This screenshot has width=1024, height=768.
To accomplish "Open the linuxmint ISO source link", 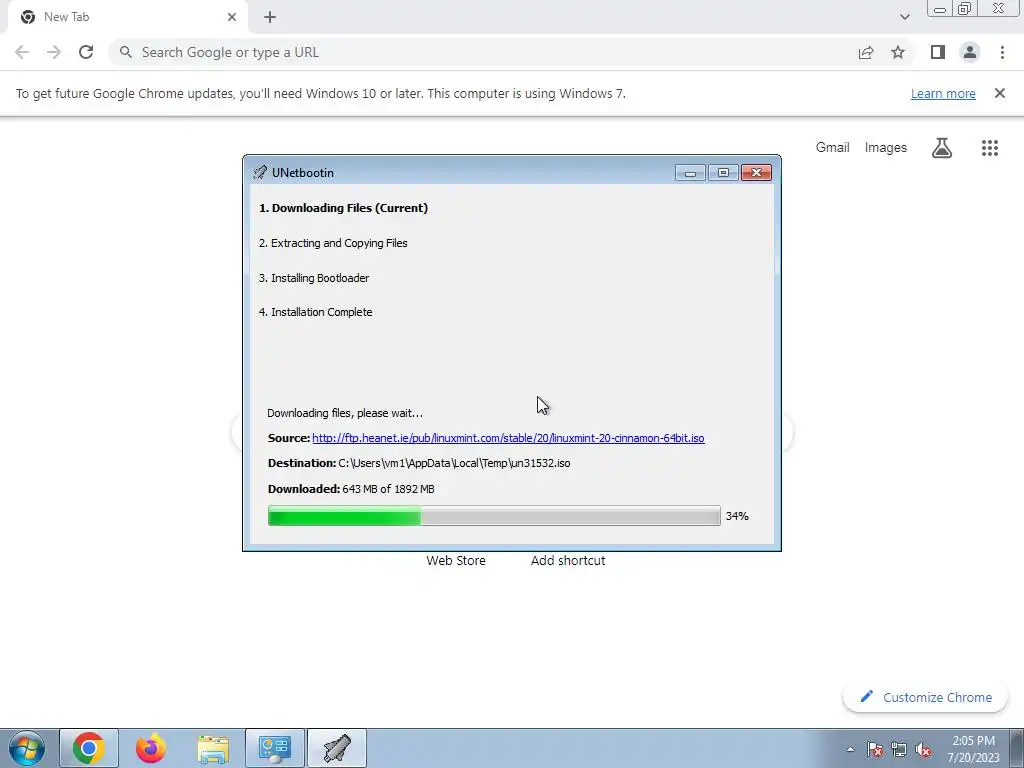I will coord(508,438).
